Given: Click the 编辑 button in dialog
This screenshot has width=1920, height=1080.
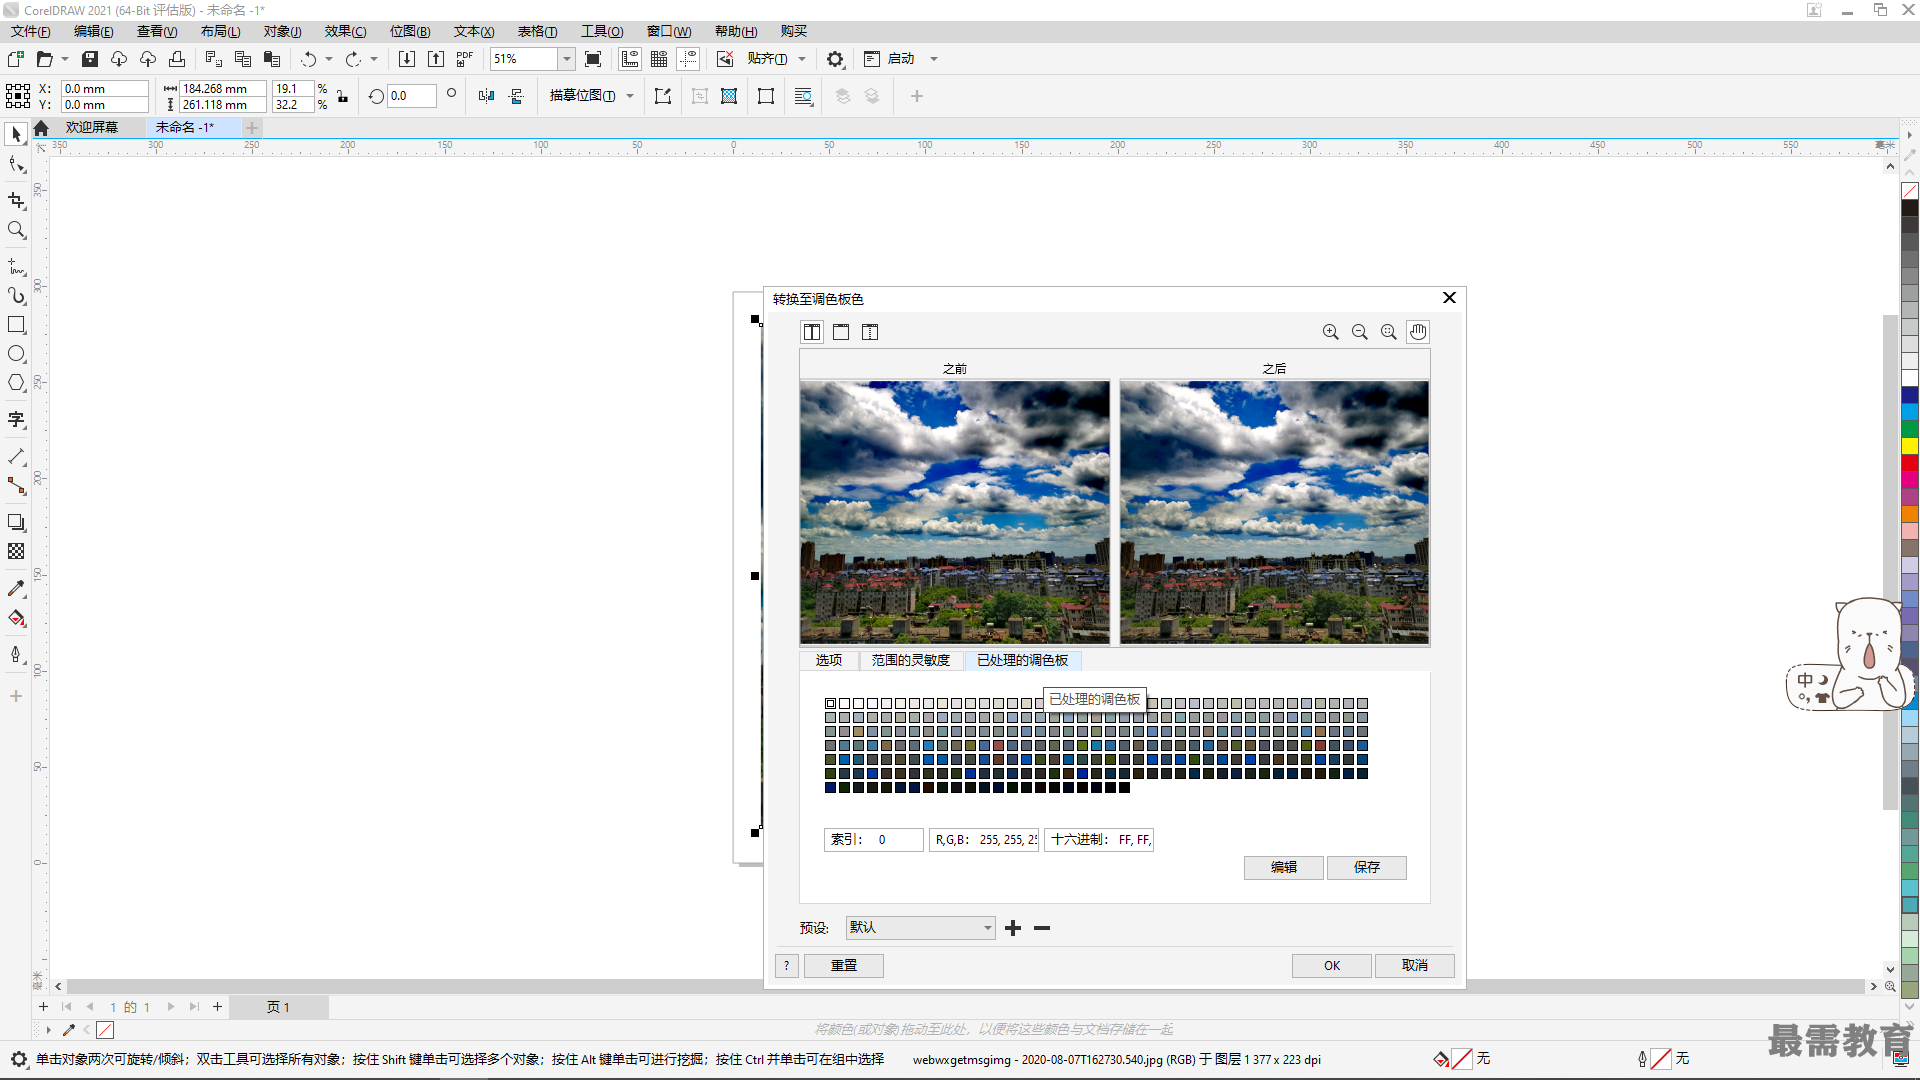Looking at the screenshot, I should 1284,867.
